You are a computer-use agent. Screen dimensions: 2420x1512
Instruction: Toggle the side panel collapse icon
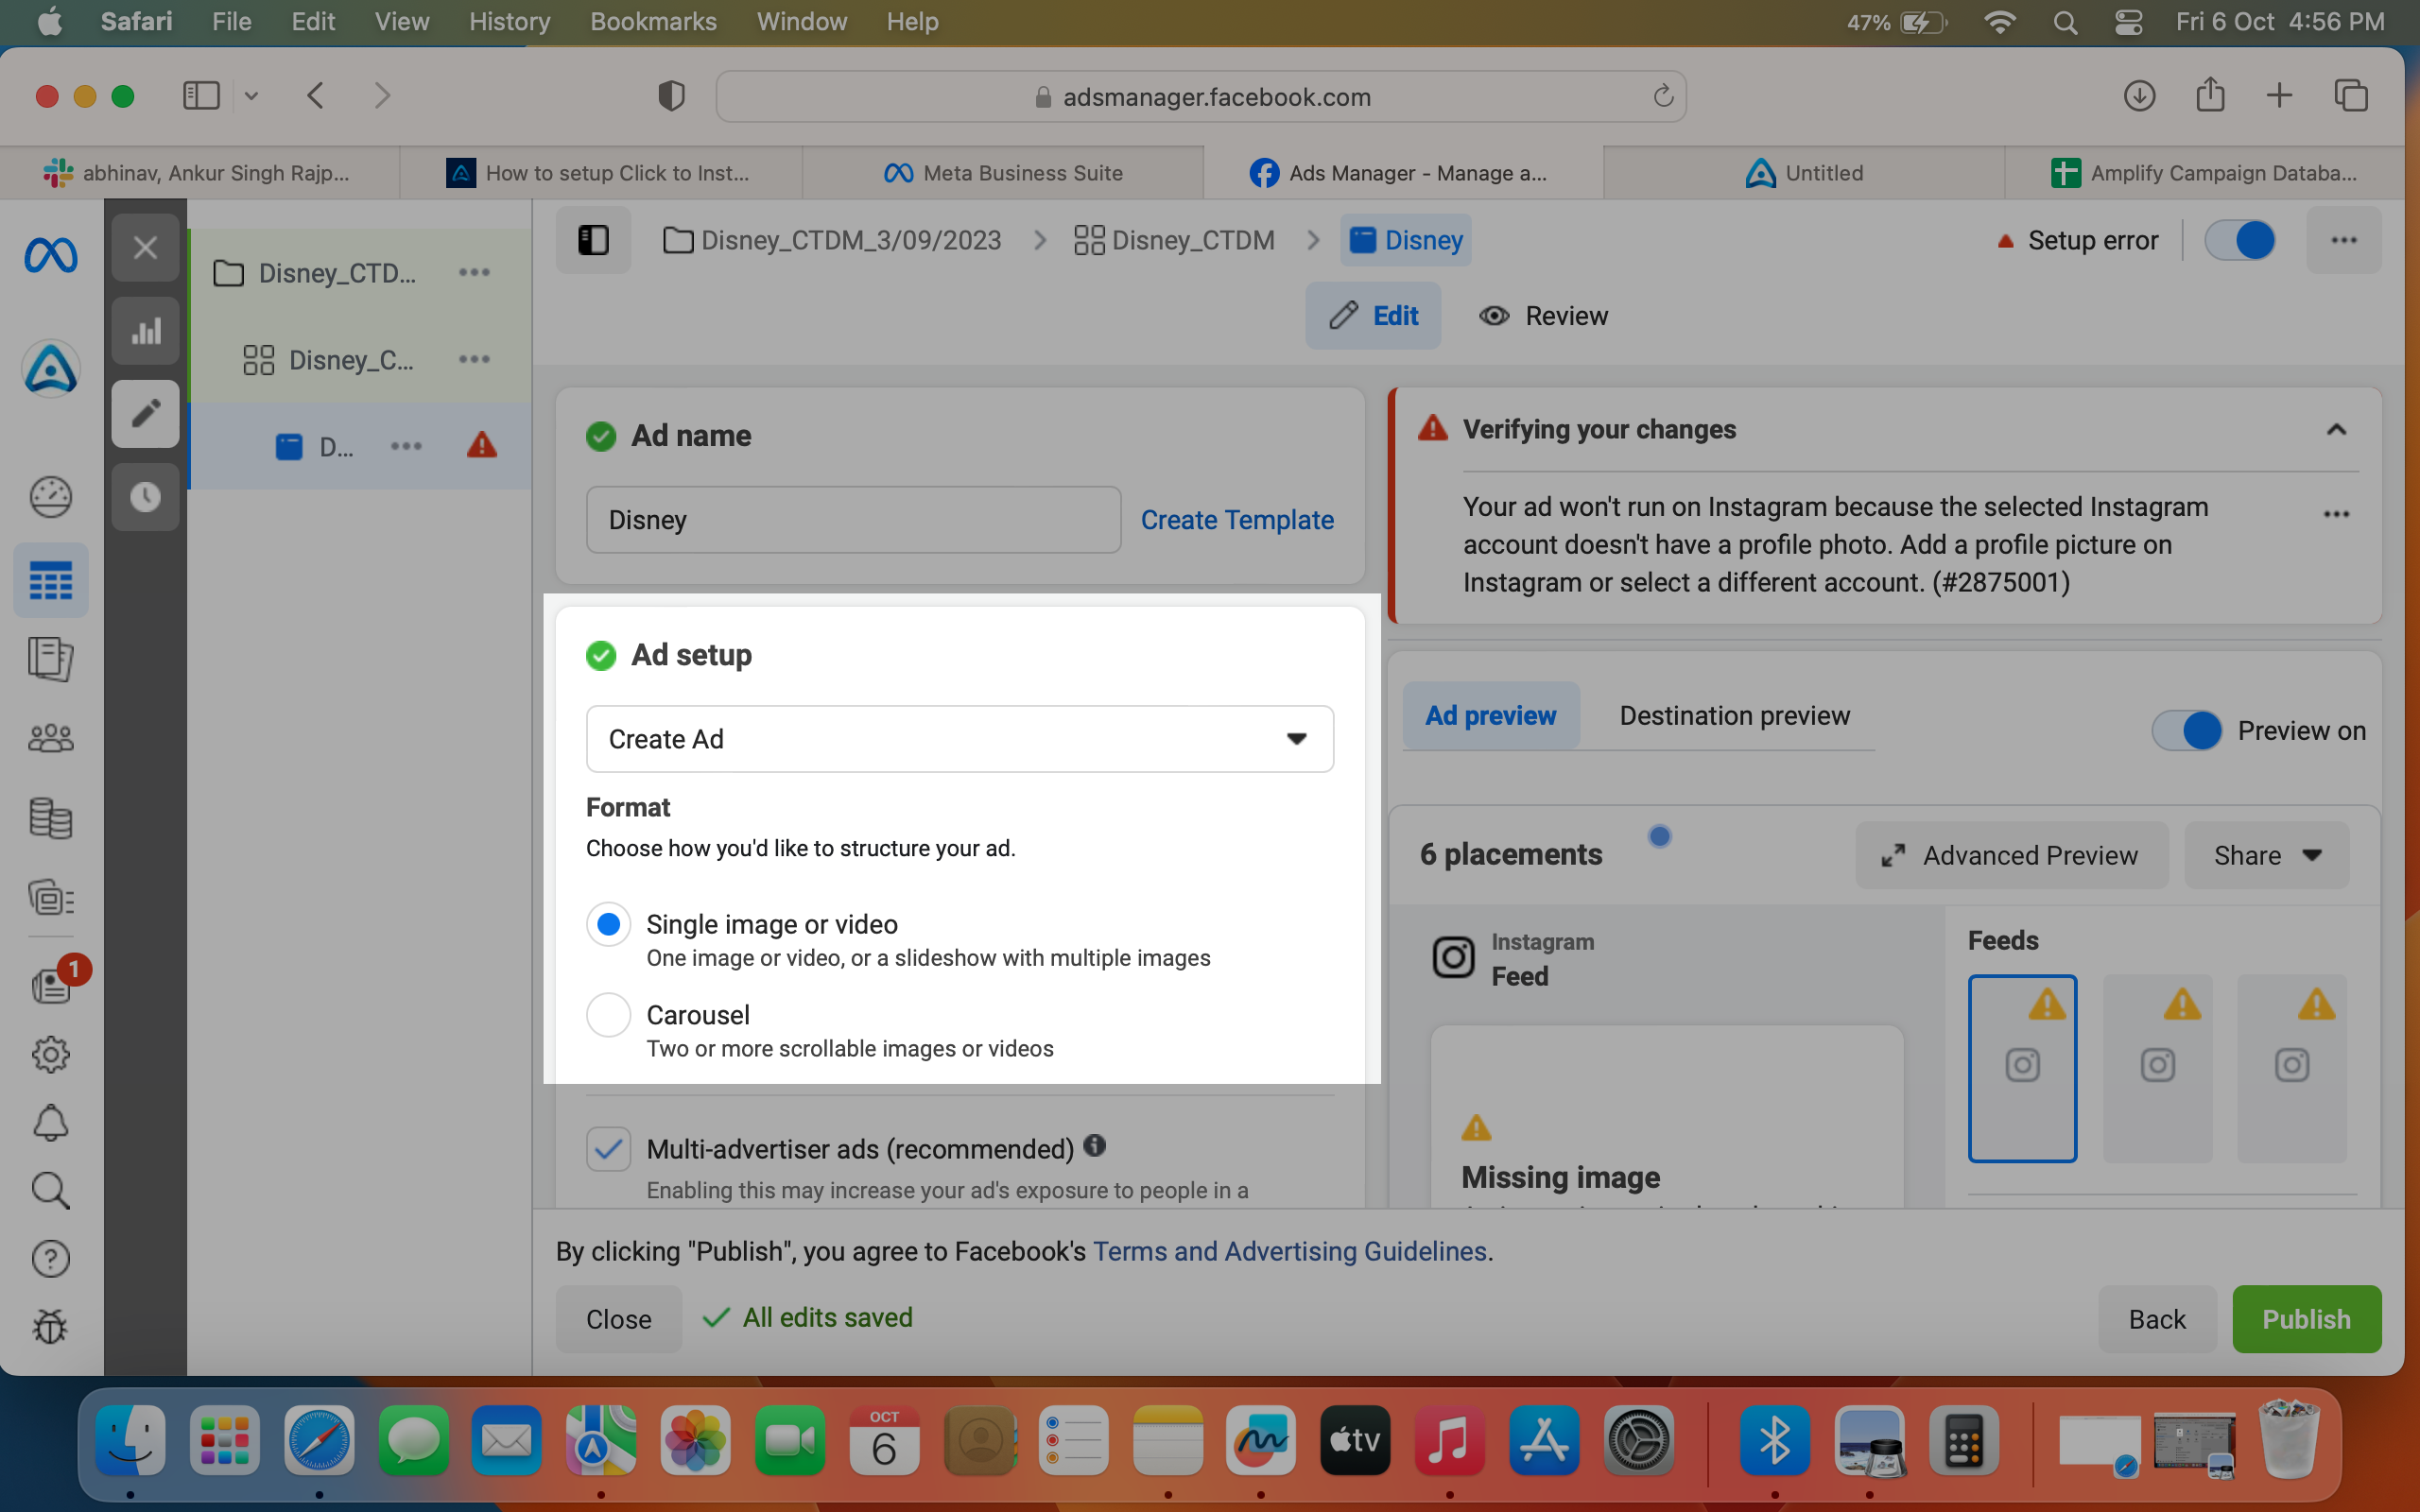(x=593, y=240)
